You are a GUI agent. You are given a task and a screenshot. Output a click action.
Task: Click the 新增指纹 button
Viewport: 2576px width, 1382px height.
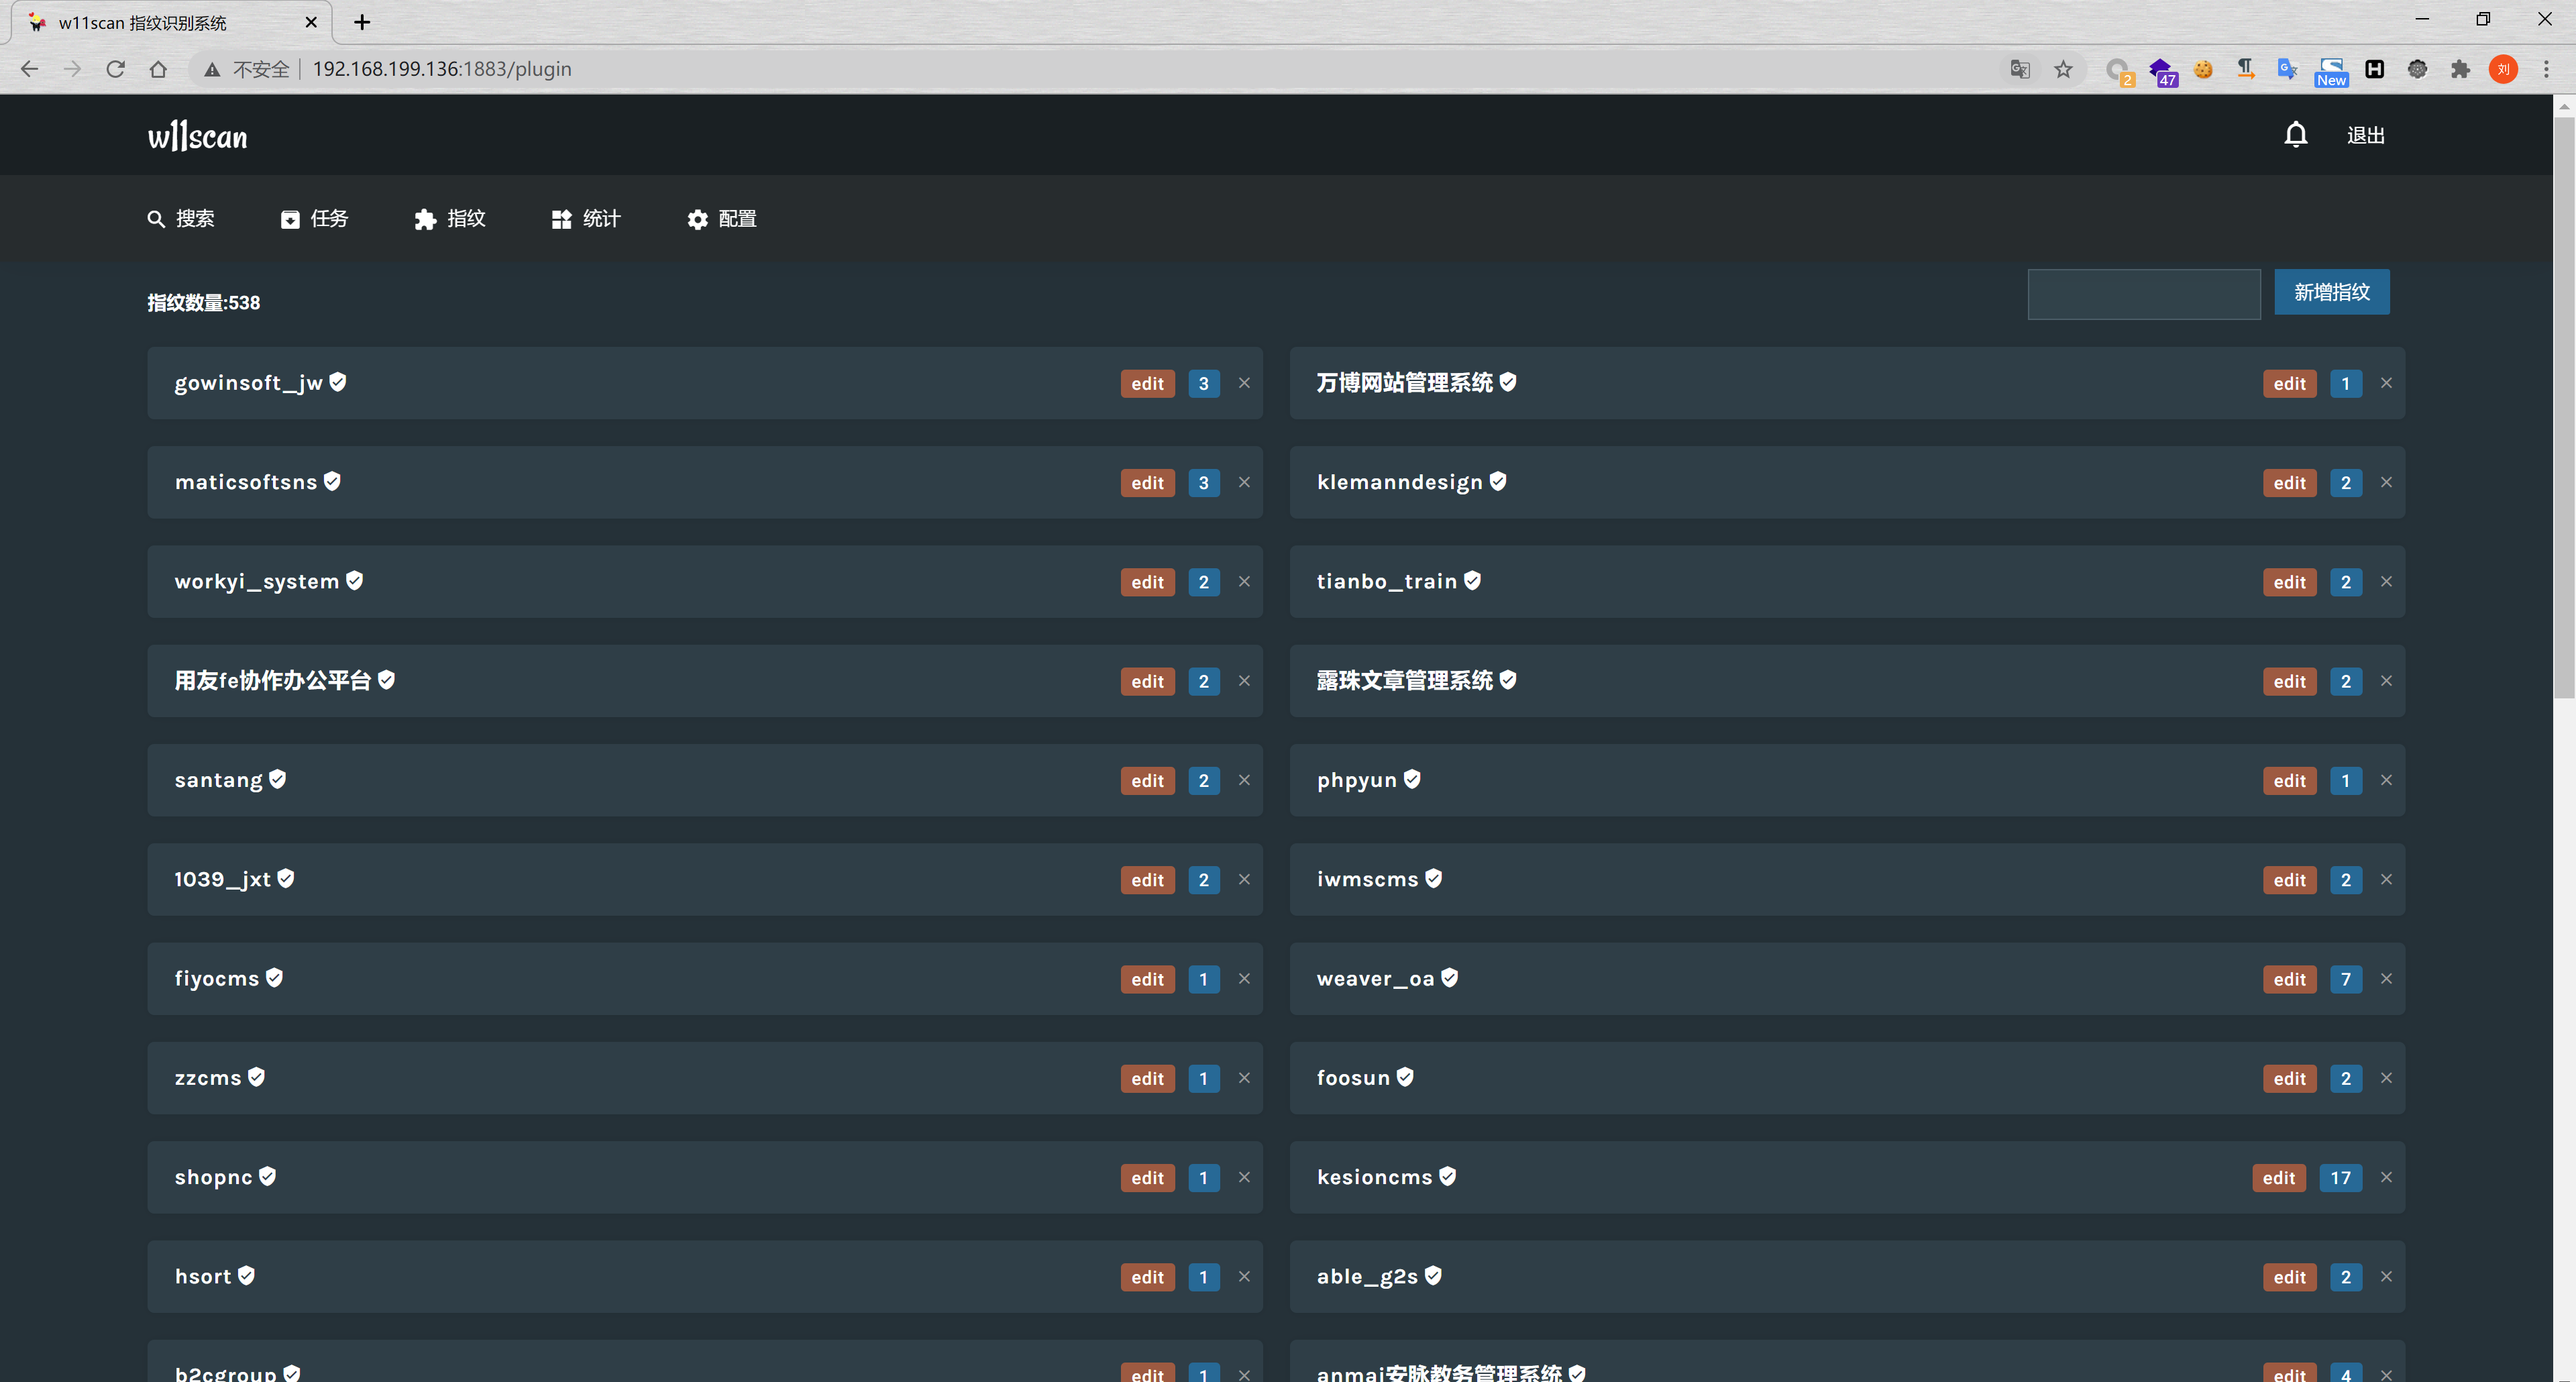[2331, 292]
